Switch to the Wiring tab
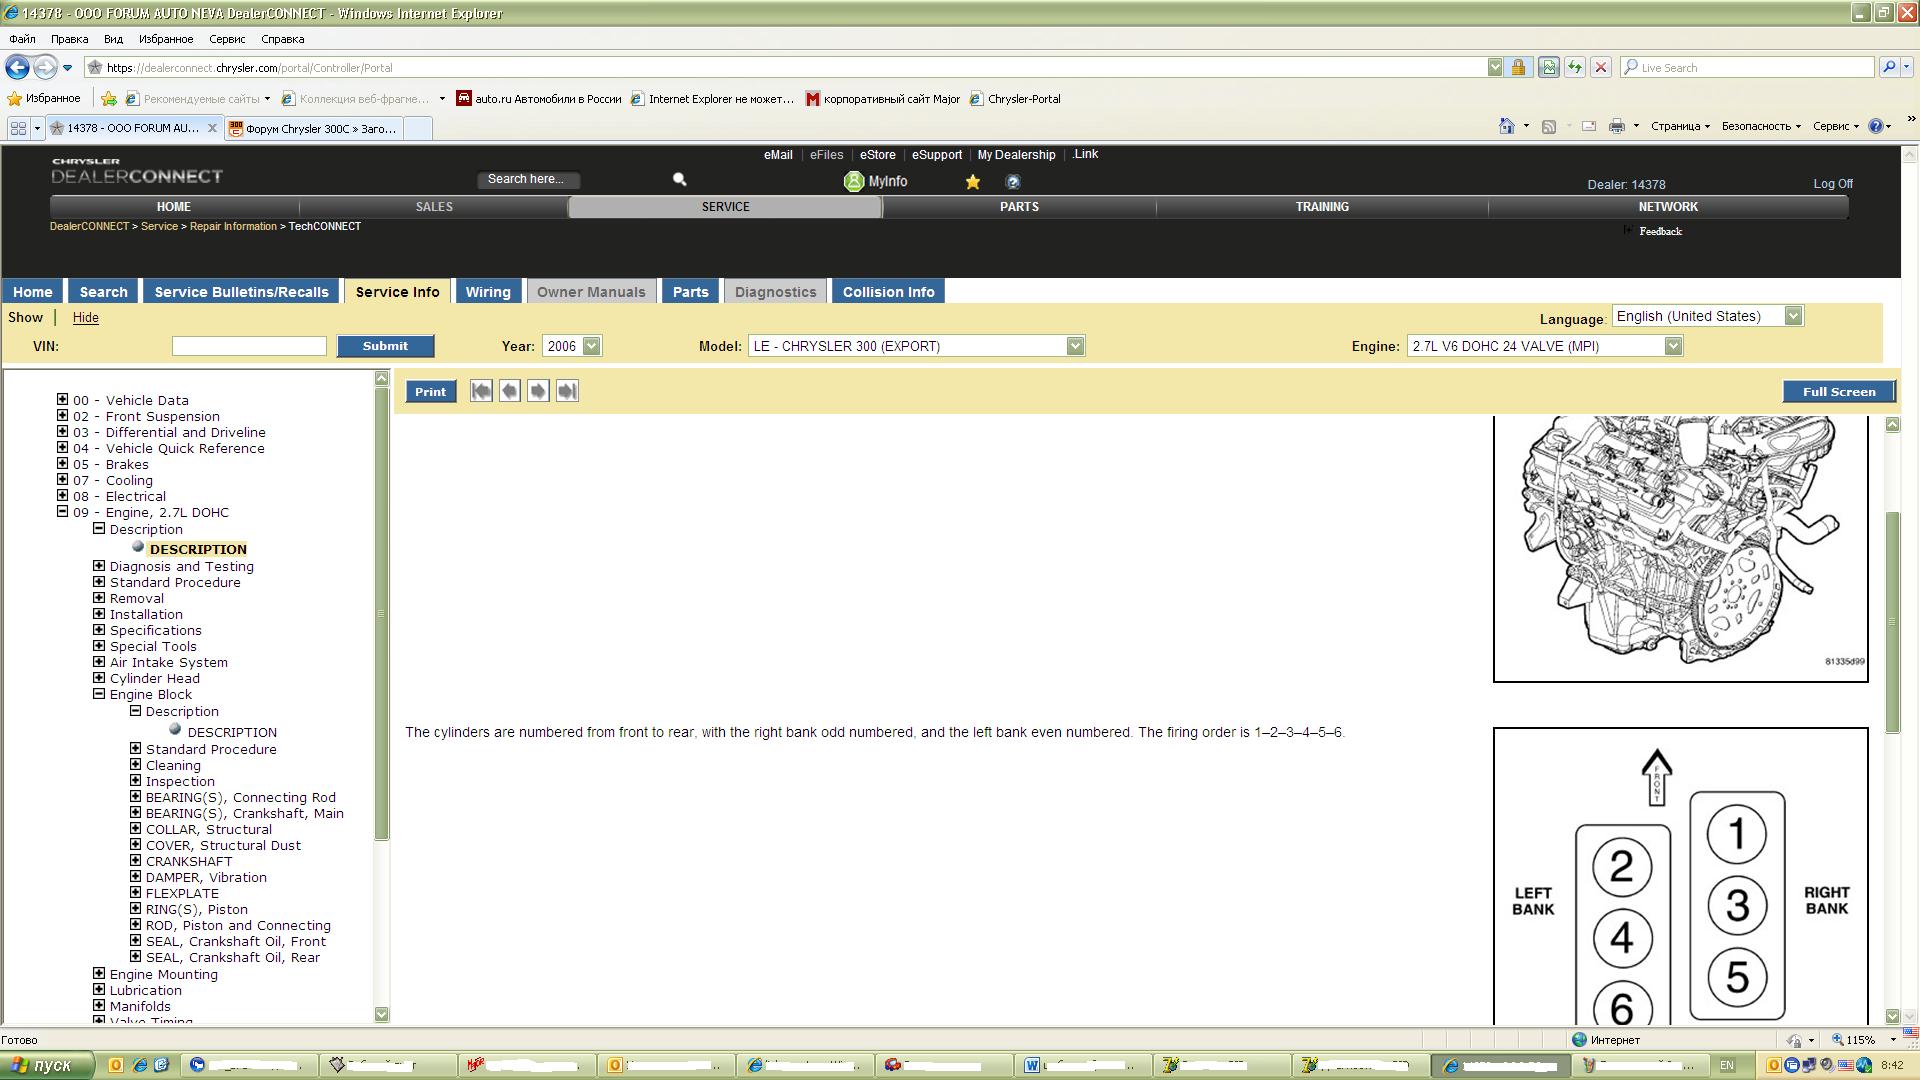This screenshot has height=1080, width=1920. (x=488, y=291)
